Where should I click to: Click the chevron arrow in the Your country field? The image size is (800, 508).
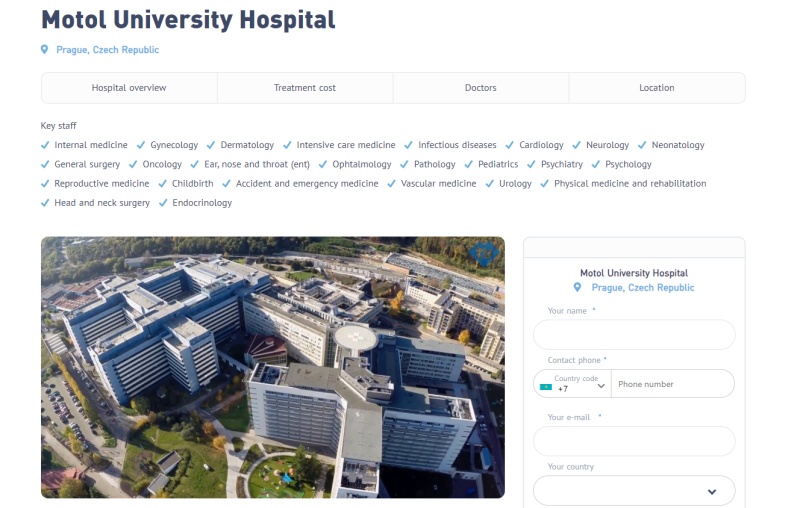[712, 492]
